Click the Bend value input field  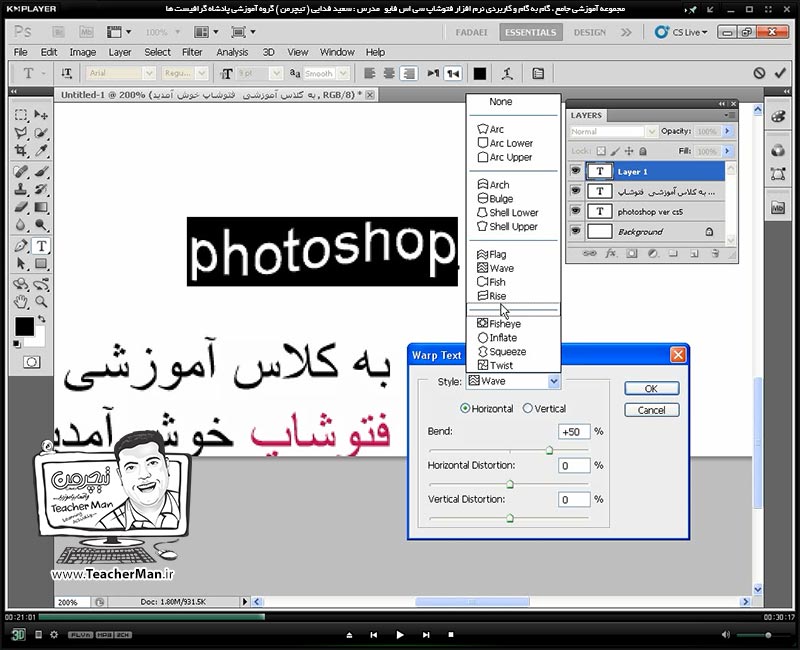click(x=574, y=432)
